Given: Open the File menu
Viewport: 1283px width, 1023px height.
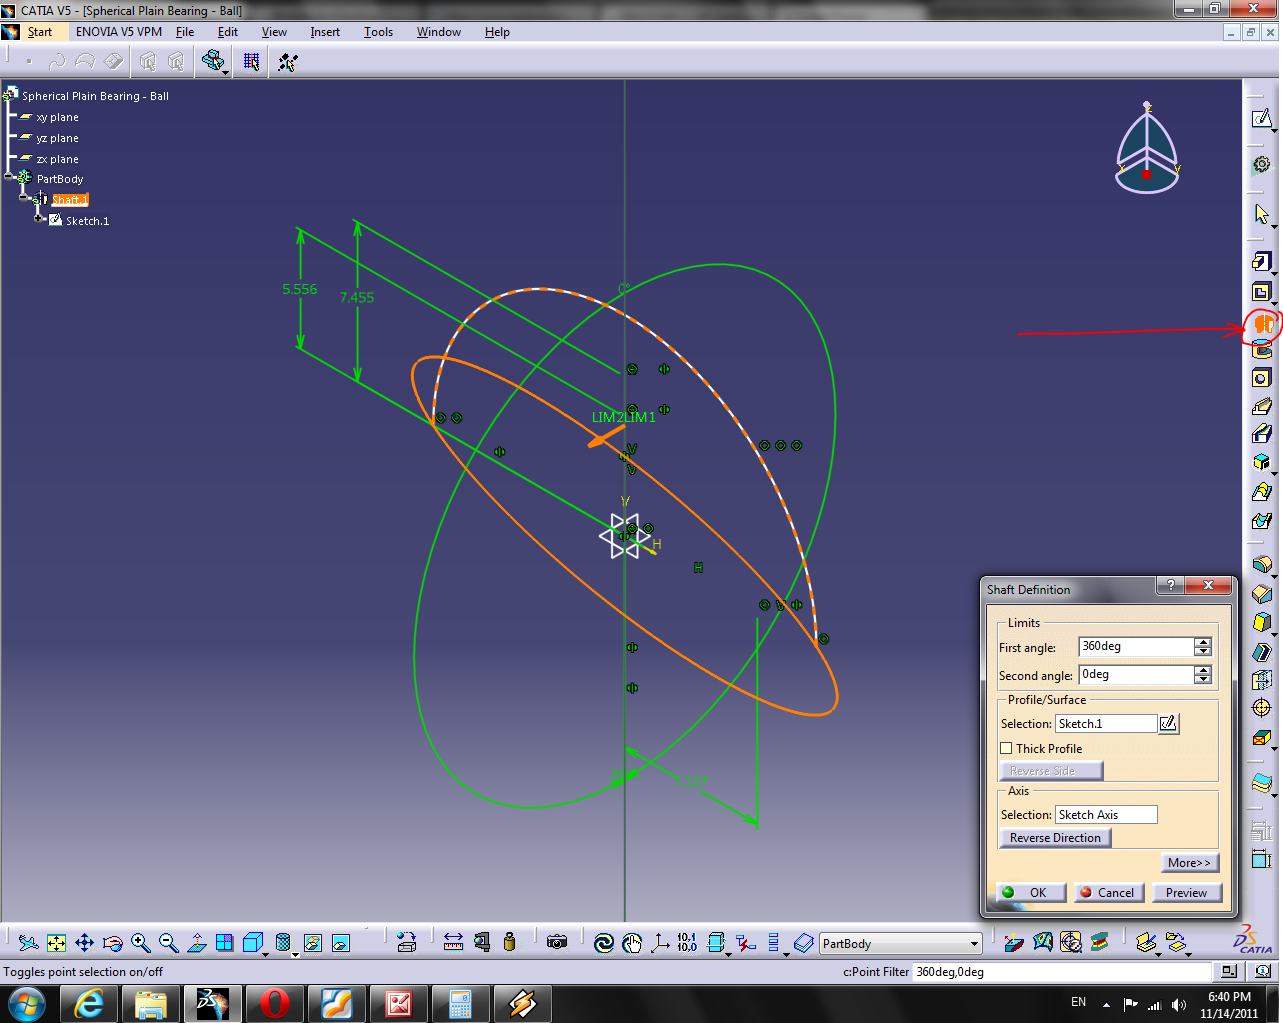Looking at the screenshot, I should (x=185, y=32).
